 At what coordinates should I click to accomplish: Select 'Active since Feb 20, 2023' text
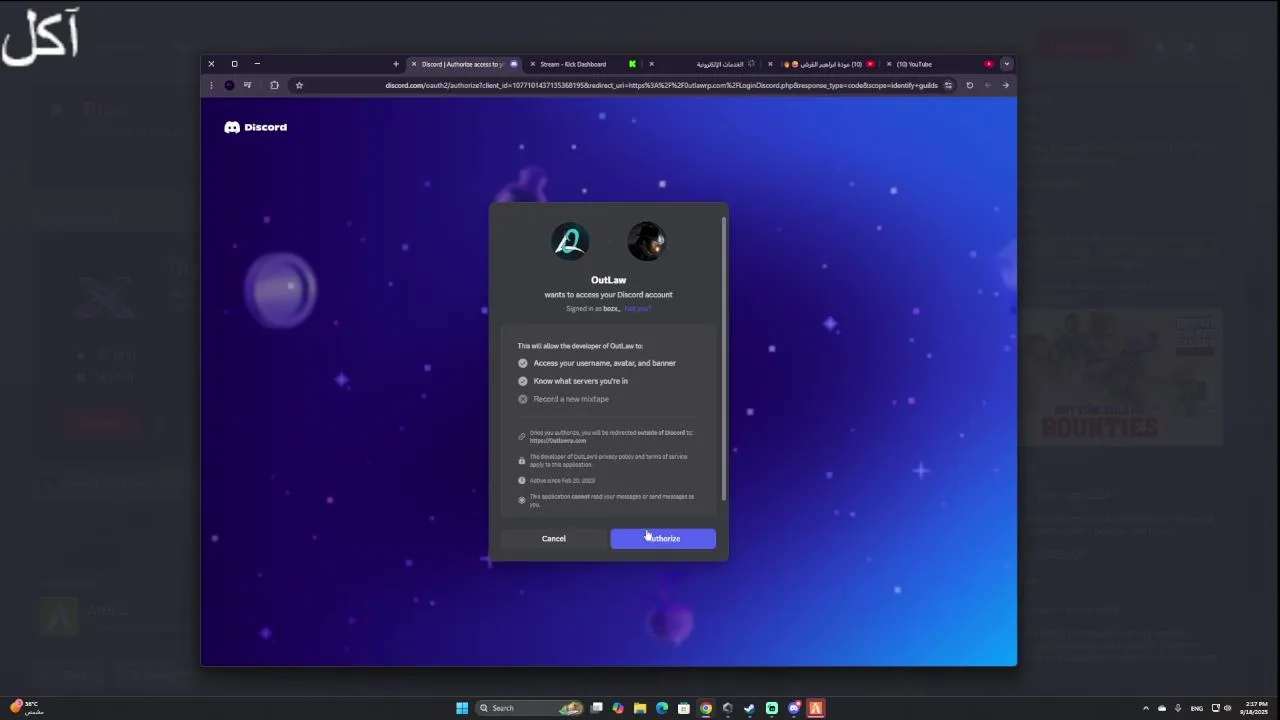click(562, 481)
